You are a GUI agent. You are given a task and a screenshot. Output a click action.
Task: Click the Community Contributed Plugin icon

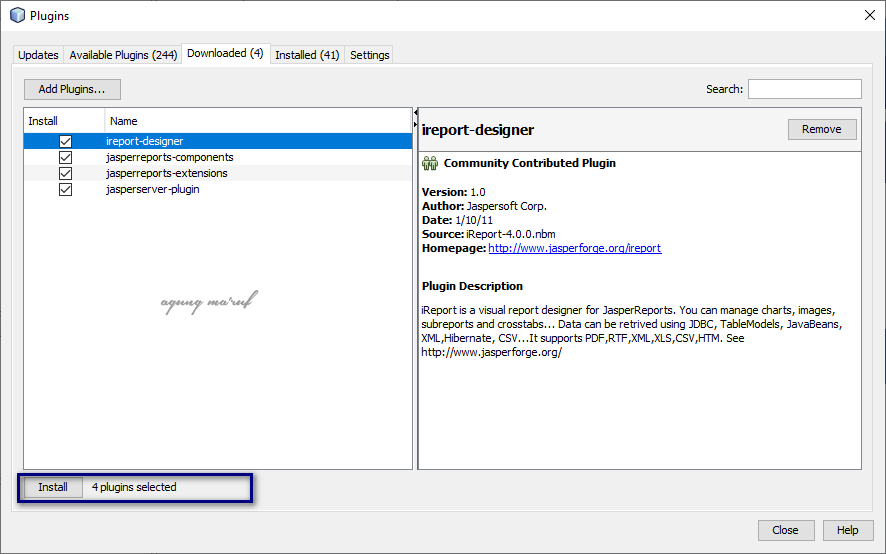tap(430, 163)
